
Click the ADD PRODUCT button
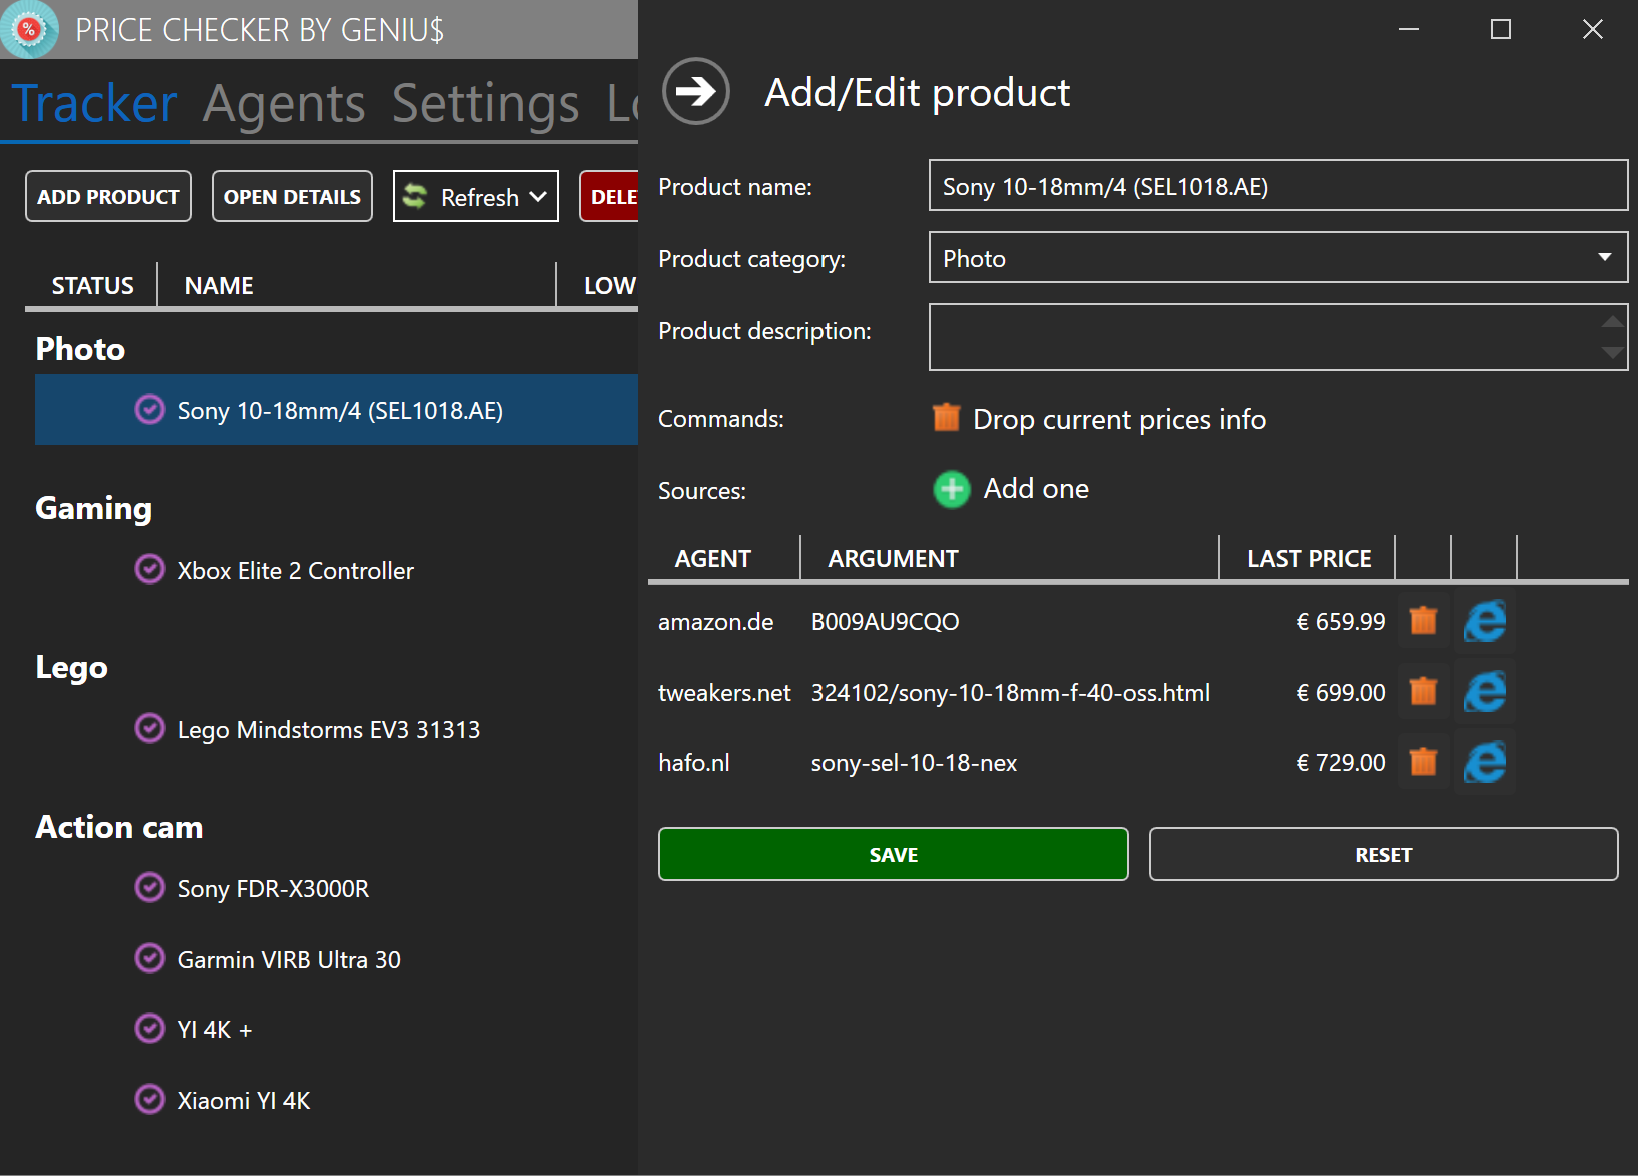click(x=108, y=196)
